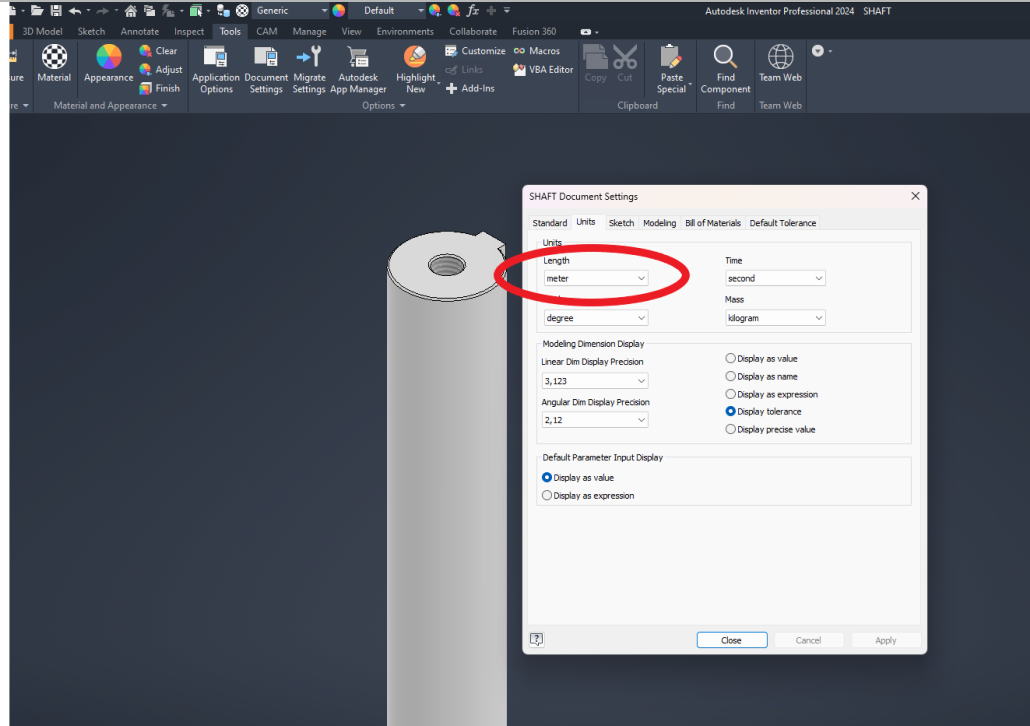The width and height of the screenshot is (1030, 726).
Task: Open the Manage ribbon tab
Action: point(309,32)
